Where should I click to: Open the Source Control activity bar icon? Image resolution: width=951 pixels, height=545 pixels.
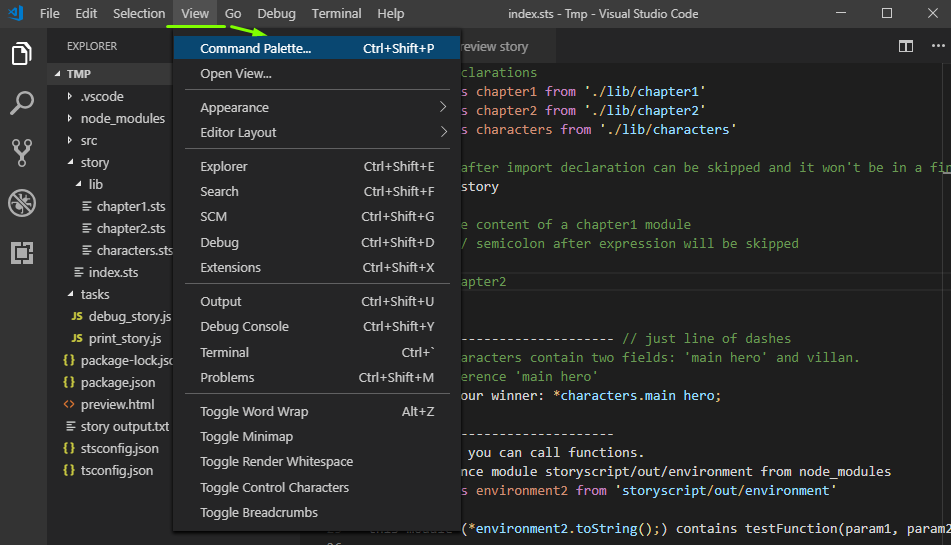click(x=22, y=153)
